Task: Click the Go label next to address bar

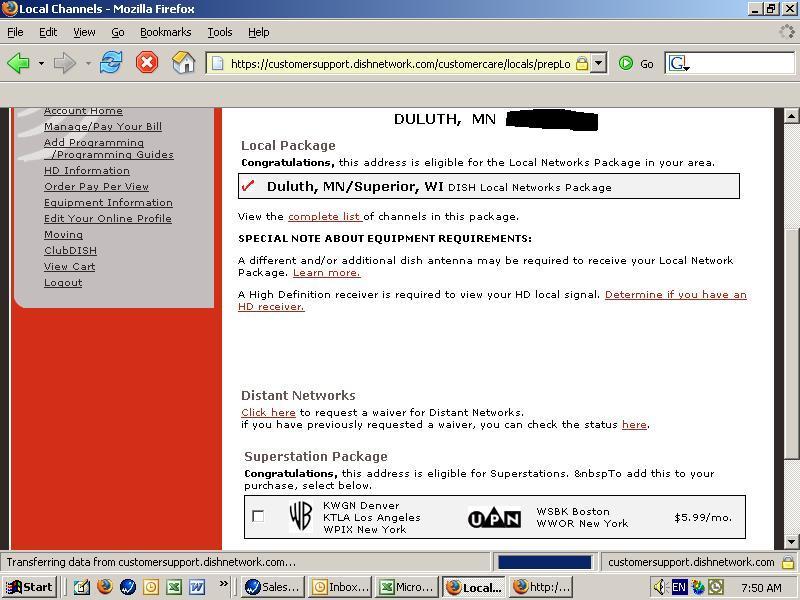Action: coord(646,64)
